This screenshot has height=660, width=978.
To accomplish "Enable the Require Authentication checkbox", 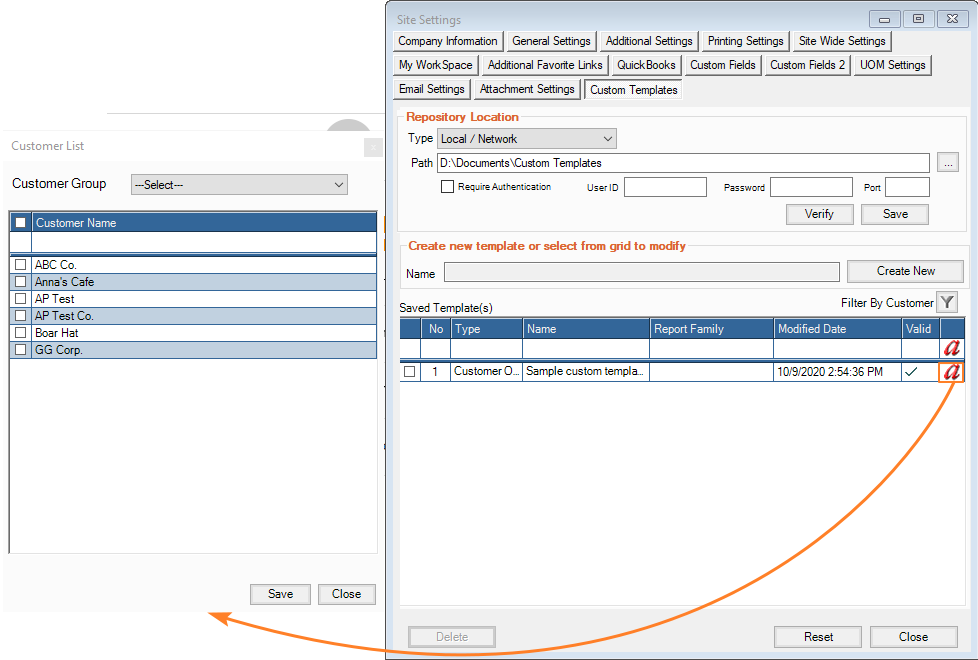I will click(448, 187).
